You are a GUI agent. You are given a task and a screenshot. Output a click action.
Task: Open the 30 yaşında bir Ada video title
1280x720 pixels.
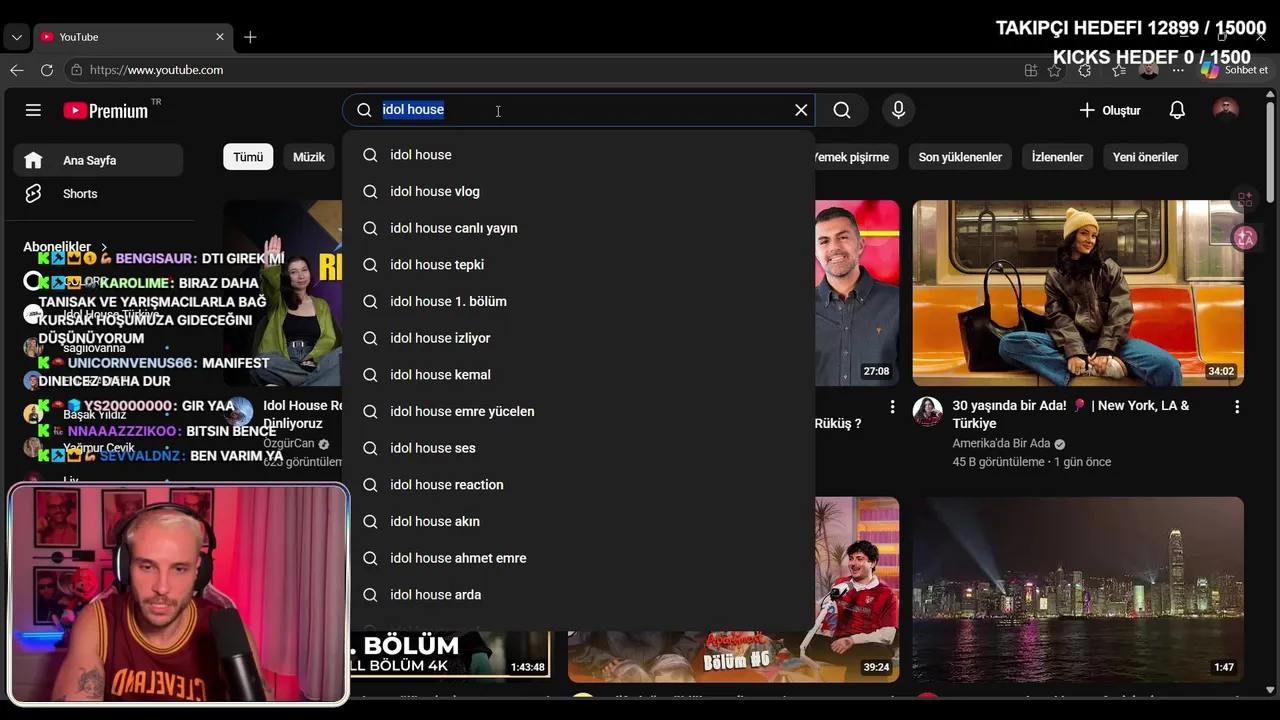point(1071,414)
